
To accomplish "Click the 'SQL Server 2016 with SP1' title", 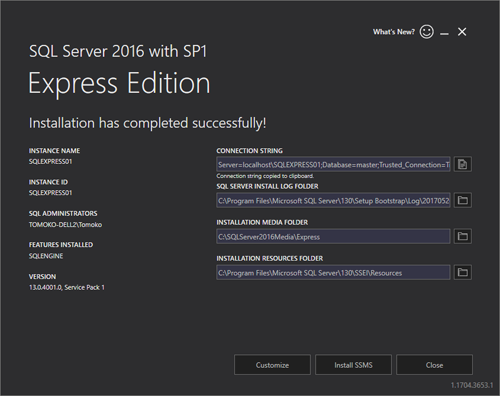I will click(118, 51).
